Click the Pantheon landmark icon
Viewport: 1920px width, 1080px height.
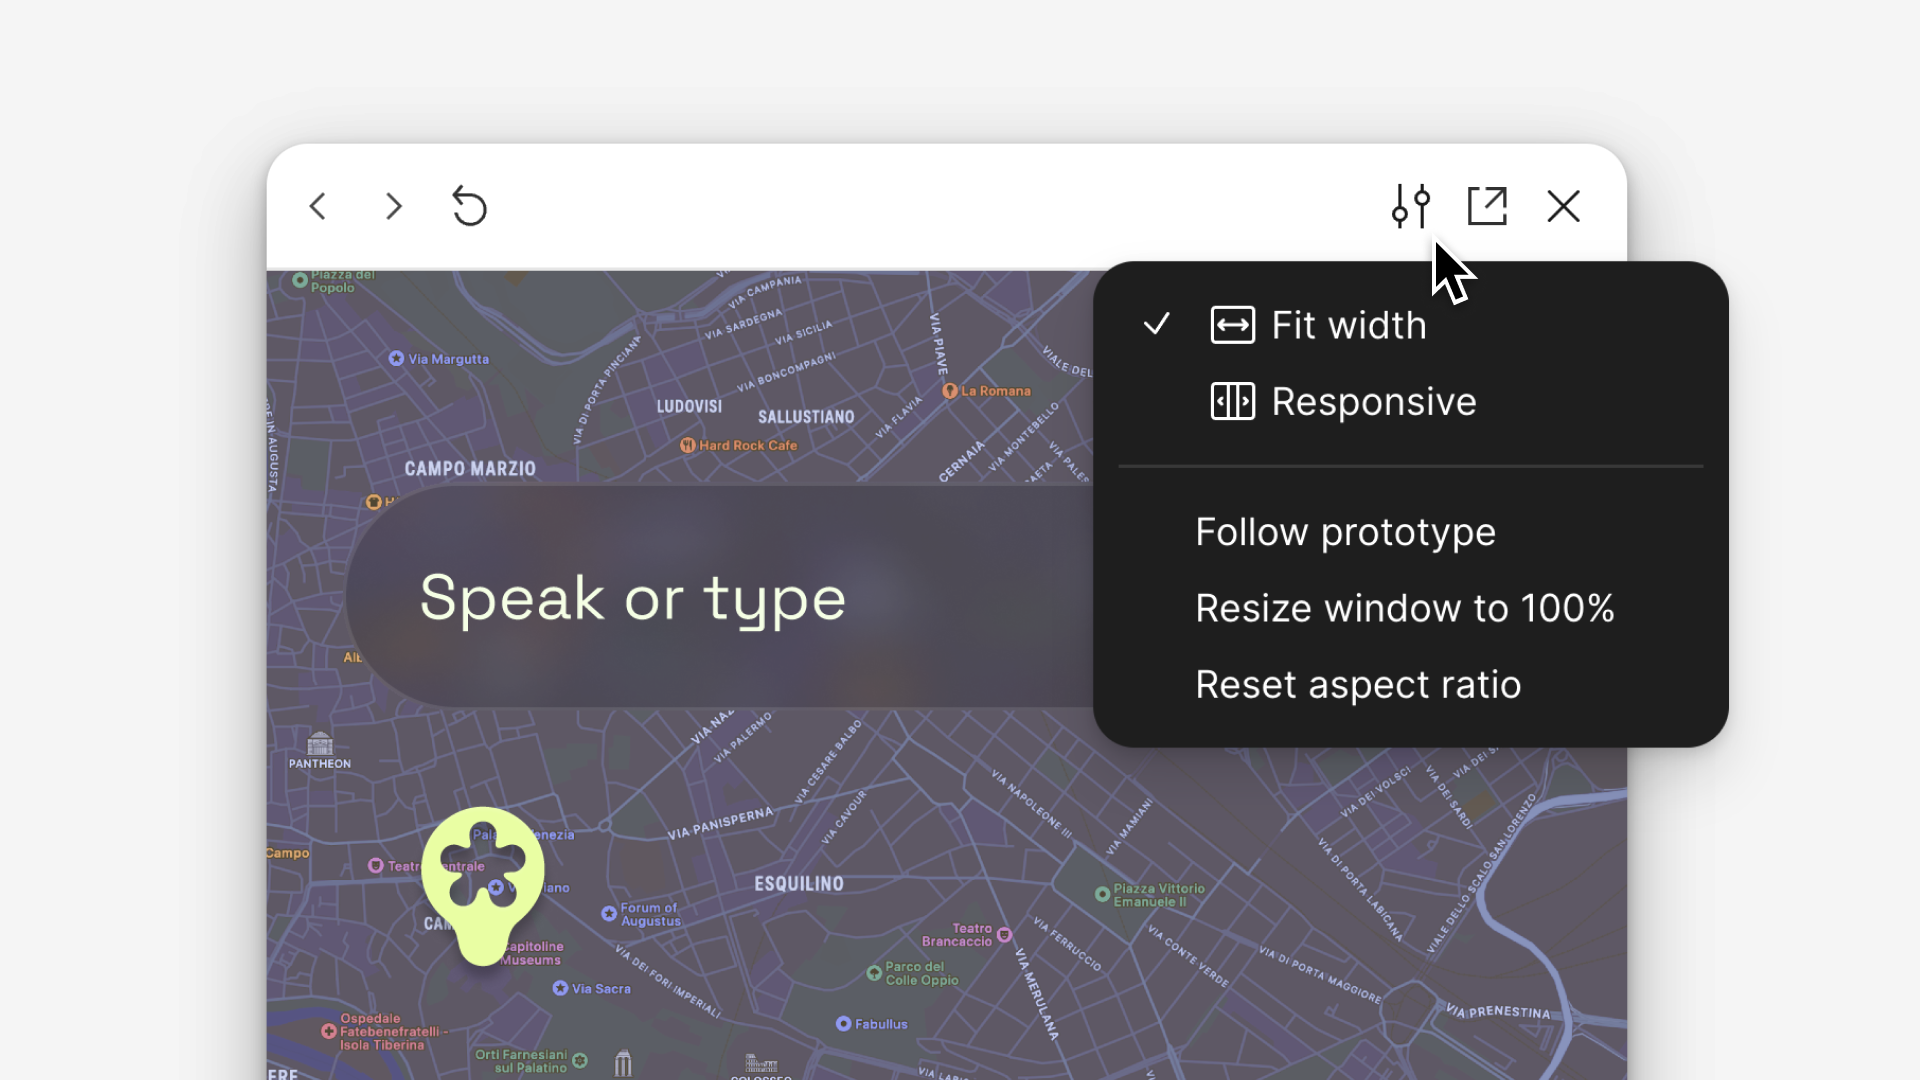(320, 744)
